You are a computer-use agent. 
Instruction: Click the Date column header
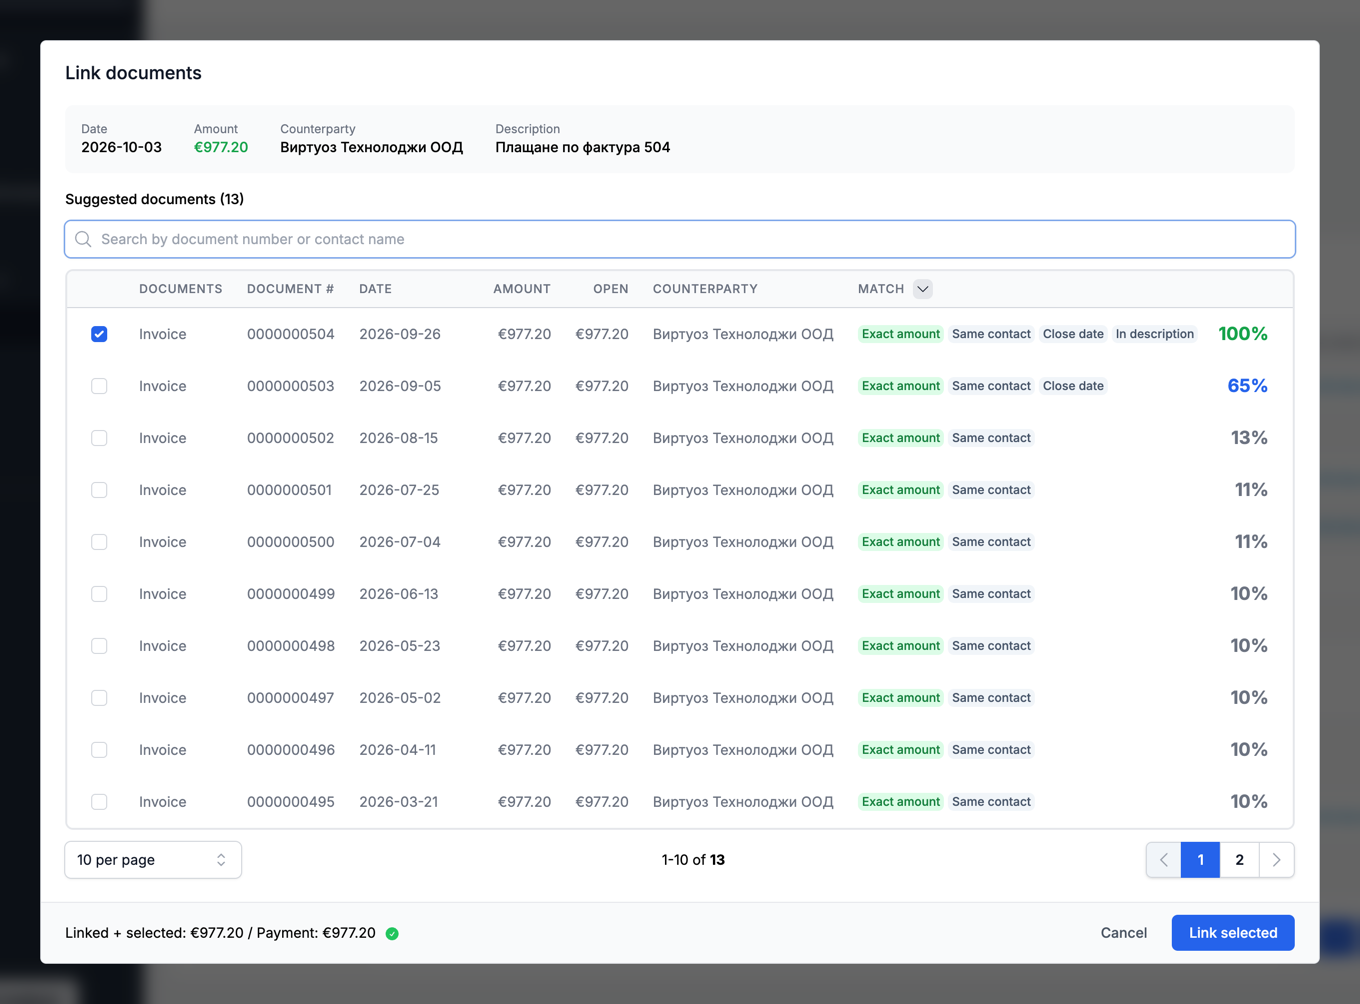pyautogui.click(x=375, y=289)
